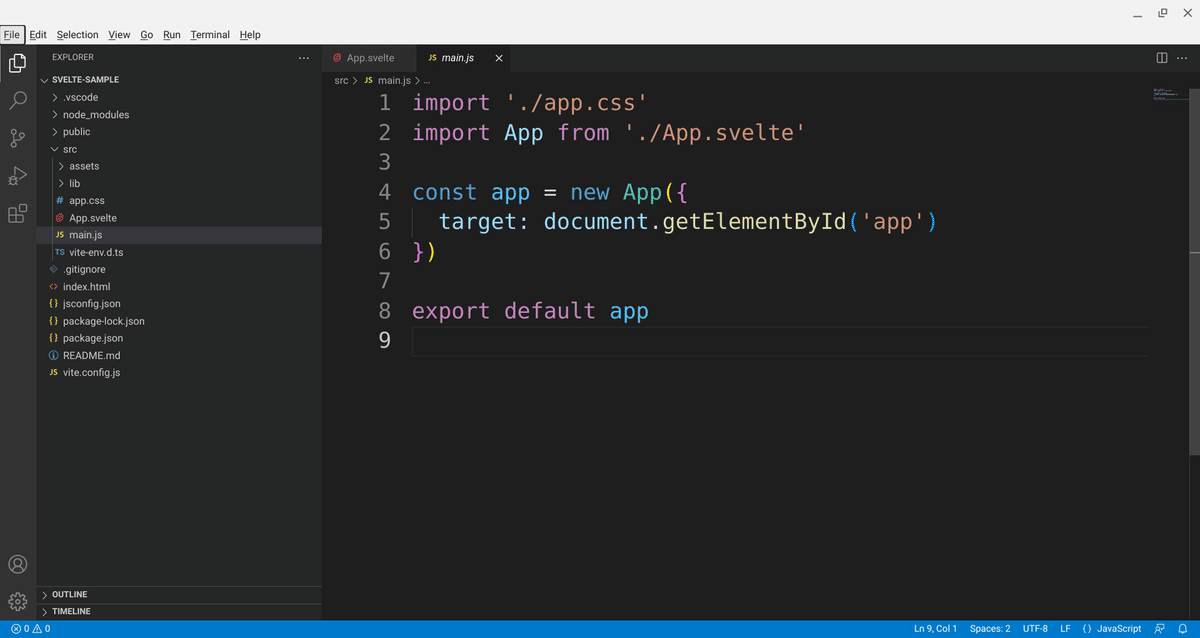
Task: Collapse the SVELTE-SAMPLE project section
Action: [x=179, y=80]
